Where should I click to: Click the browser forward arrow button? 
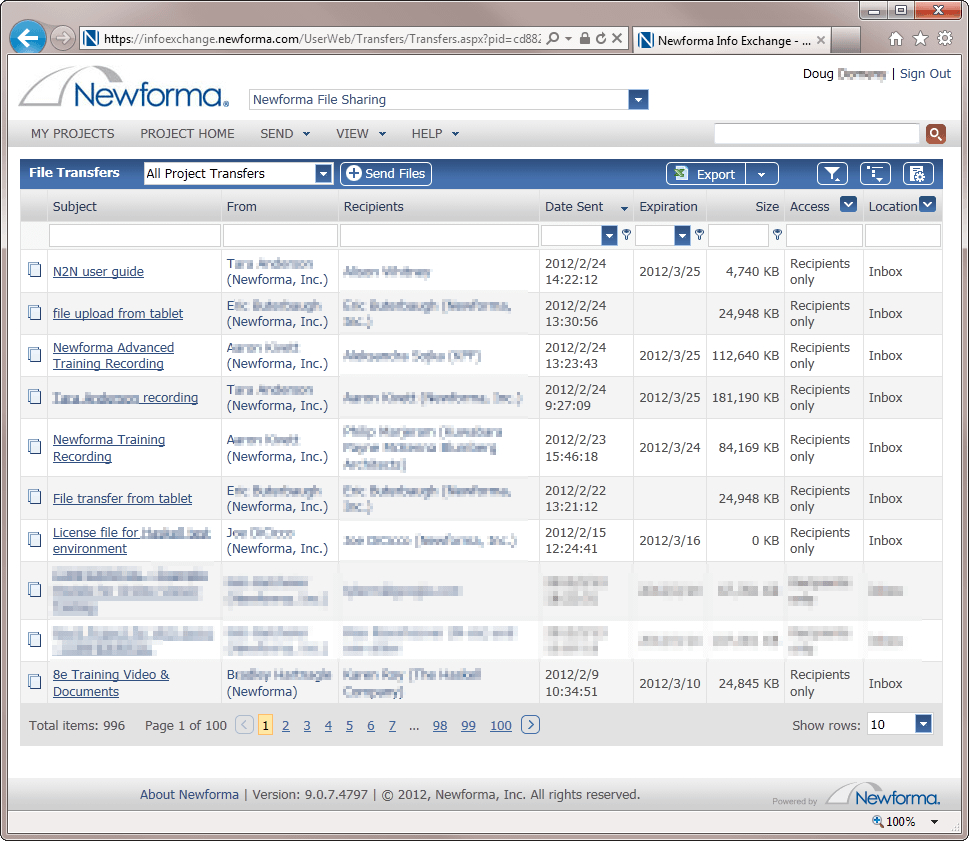62,38
